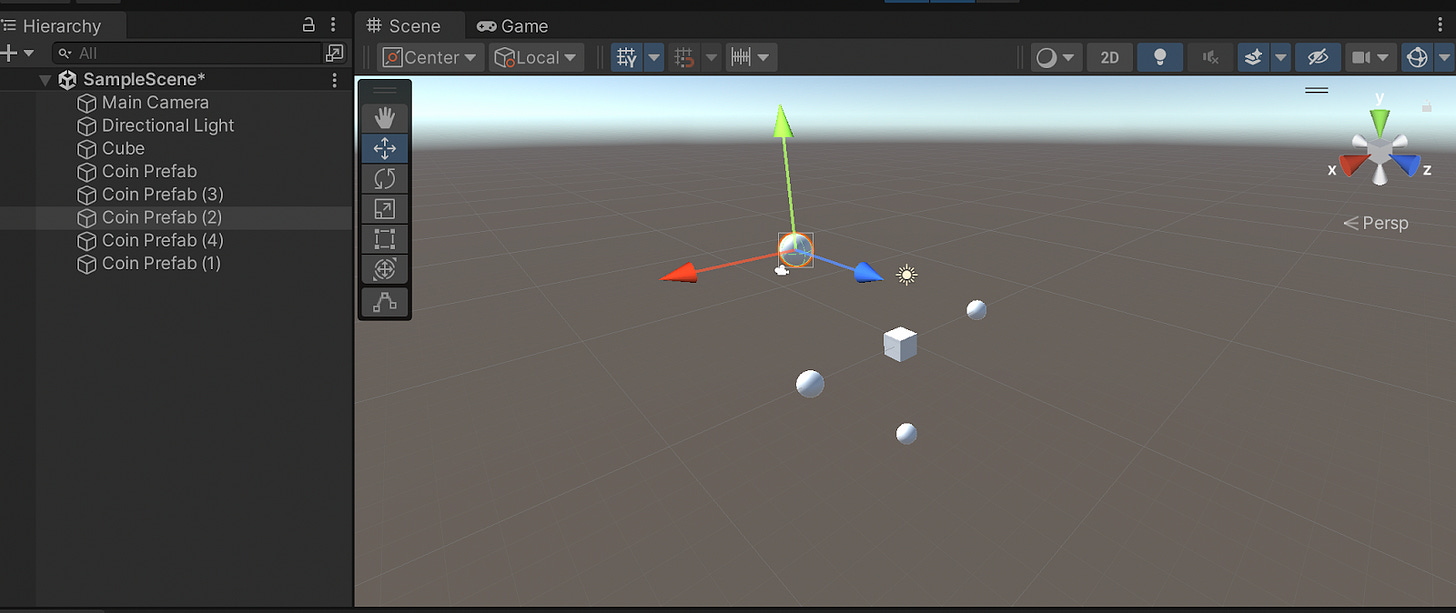Click the red X-axis move arrow
1456x613 pixels.
click(x=679, y=273)
